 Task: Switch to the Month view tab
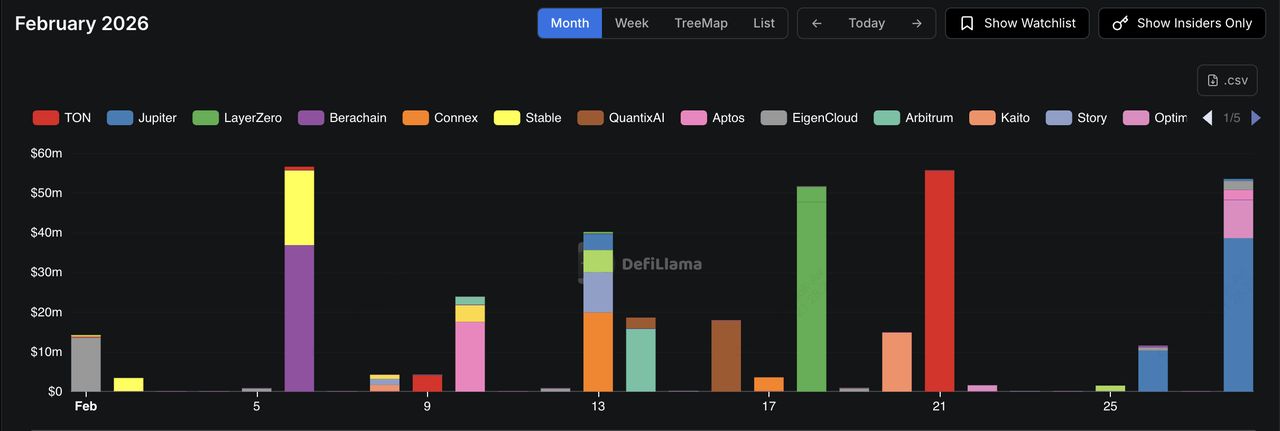pos(570,23)
